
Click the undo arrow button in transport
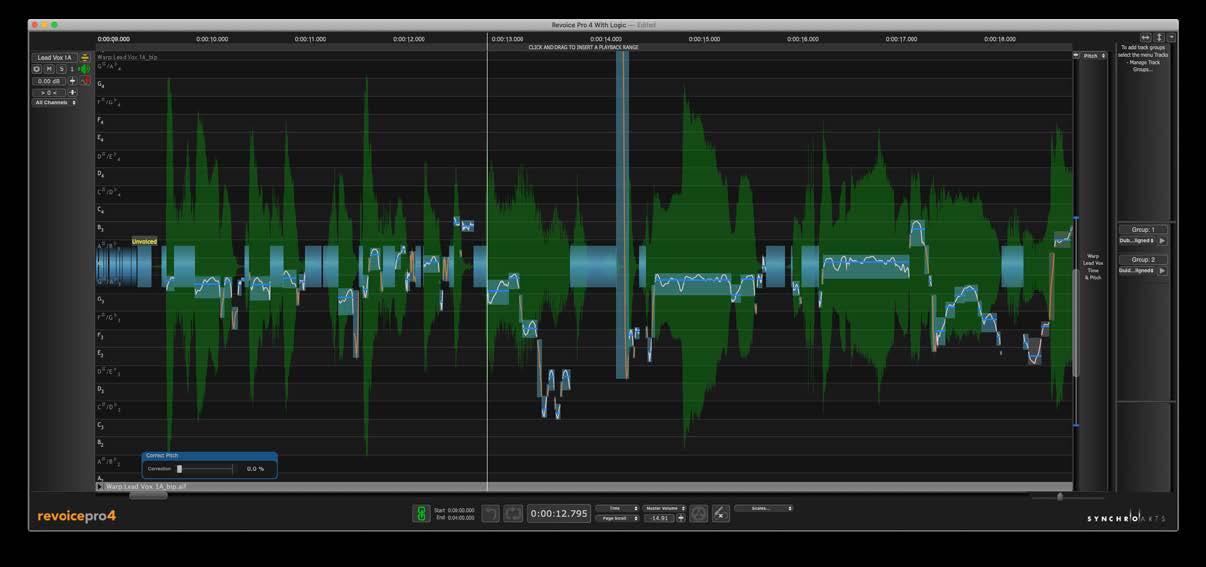point(490,513)
